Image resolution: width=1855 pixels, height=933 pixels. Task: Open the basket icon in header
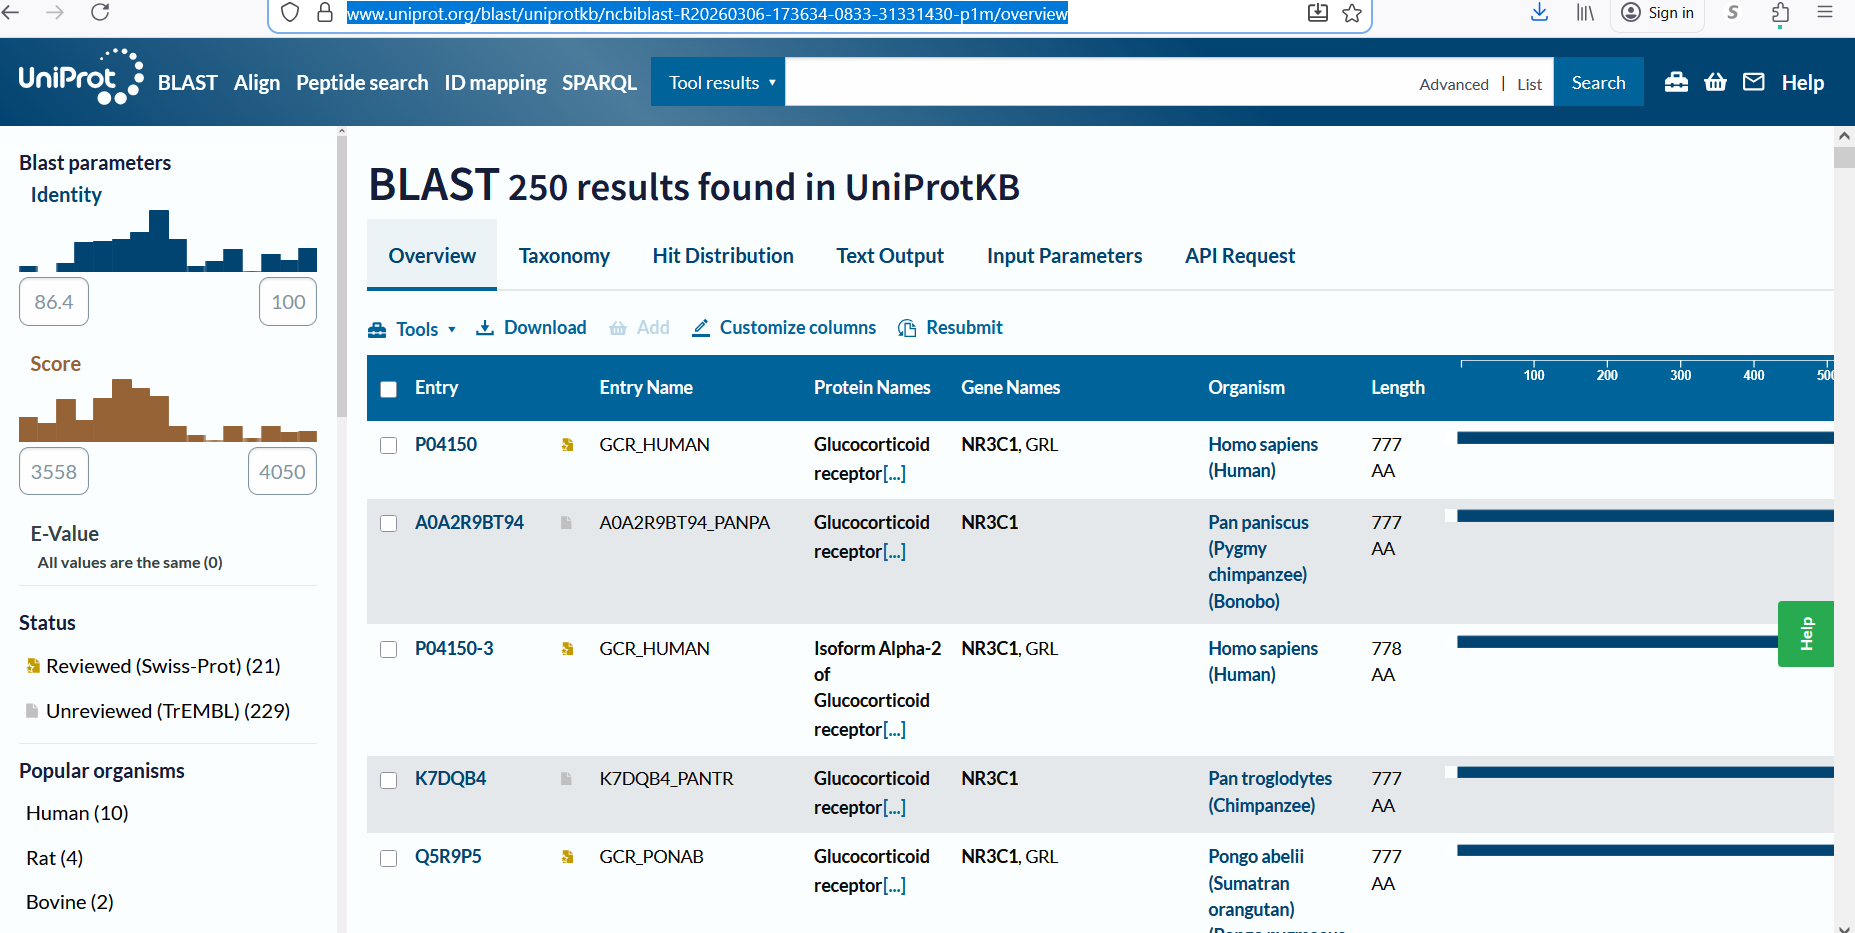tap(1715, 82)
